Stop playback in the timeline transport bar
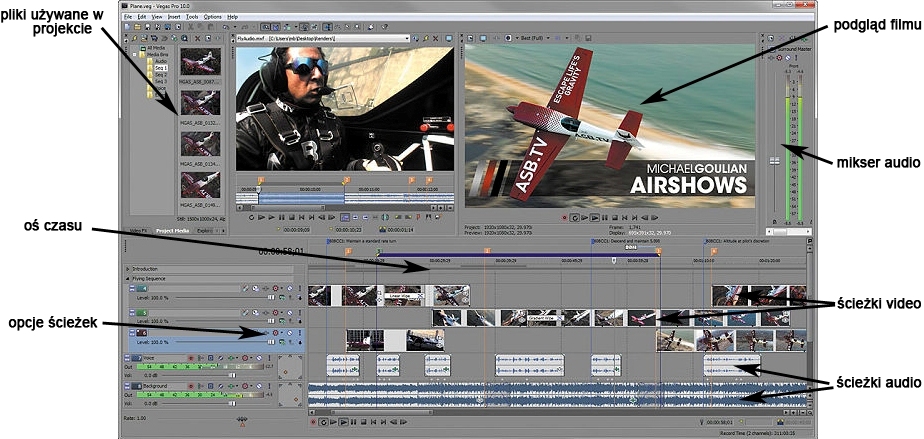The image size is (924, 439). click(364, 422)
